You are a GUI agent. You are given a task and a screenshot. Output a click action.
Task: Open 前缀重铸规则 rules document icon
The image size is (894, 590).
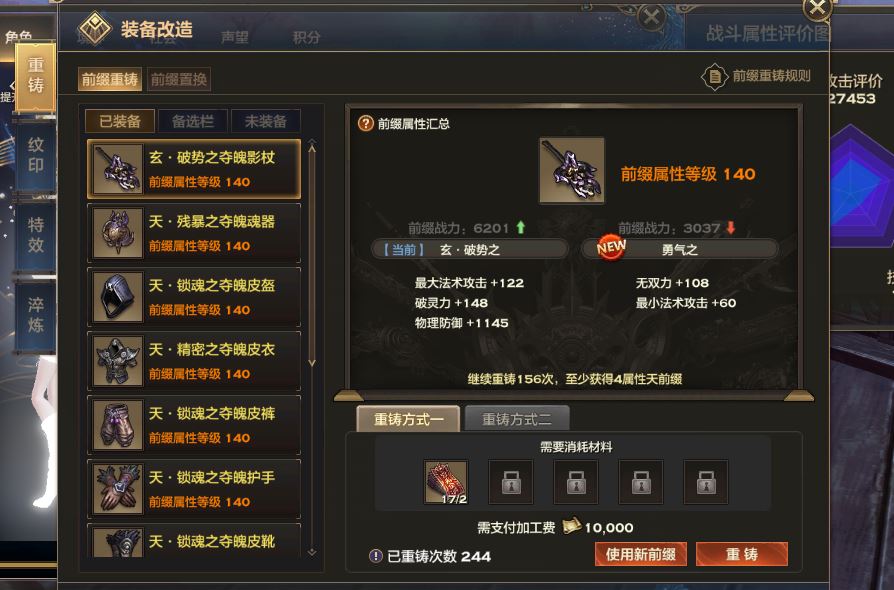pyautogui.click(x=714, y=76)
